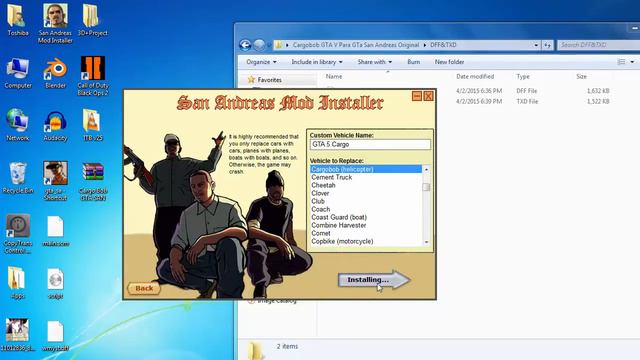640x360 pixels.
Task: Select Cement Truck in vehicle list
Action: click(x=366, y=177)
